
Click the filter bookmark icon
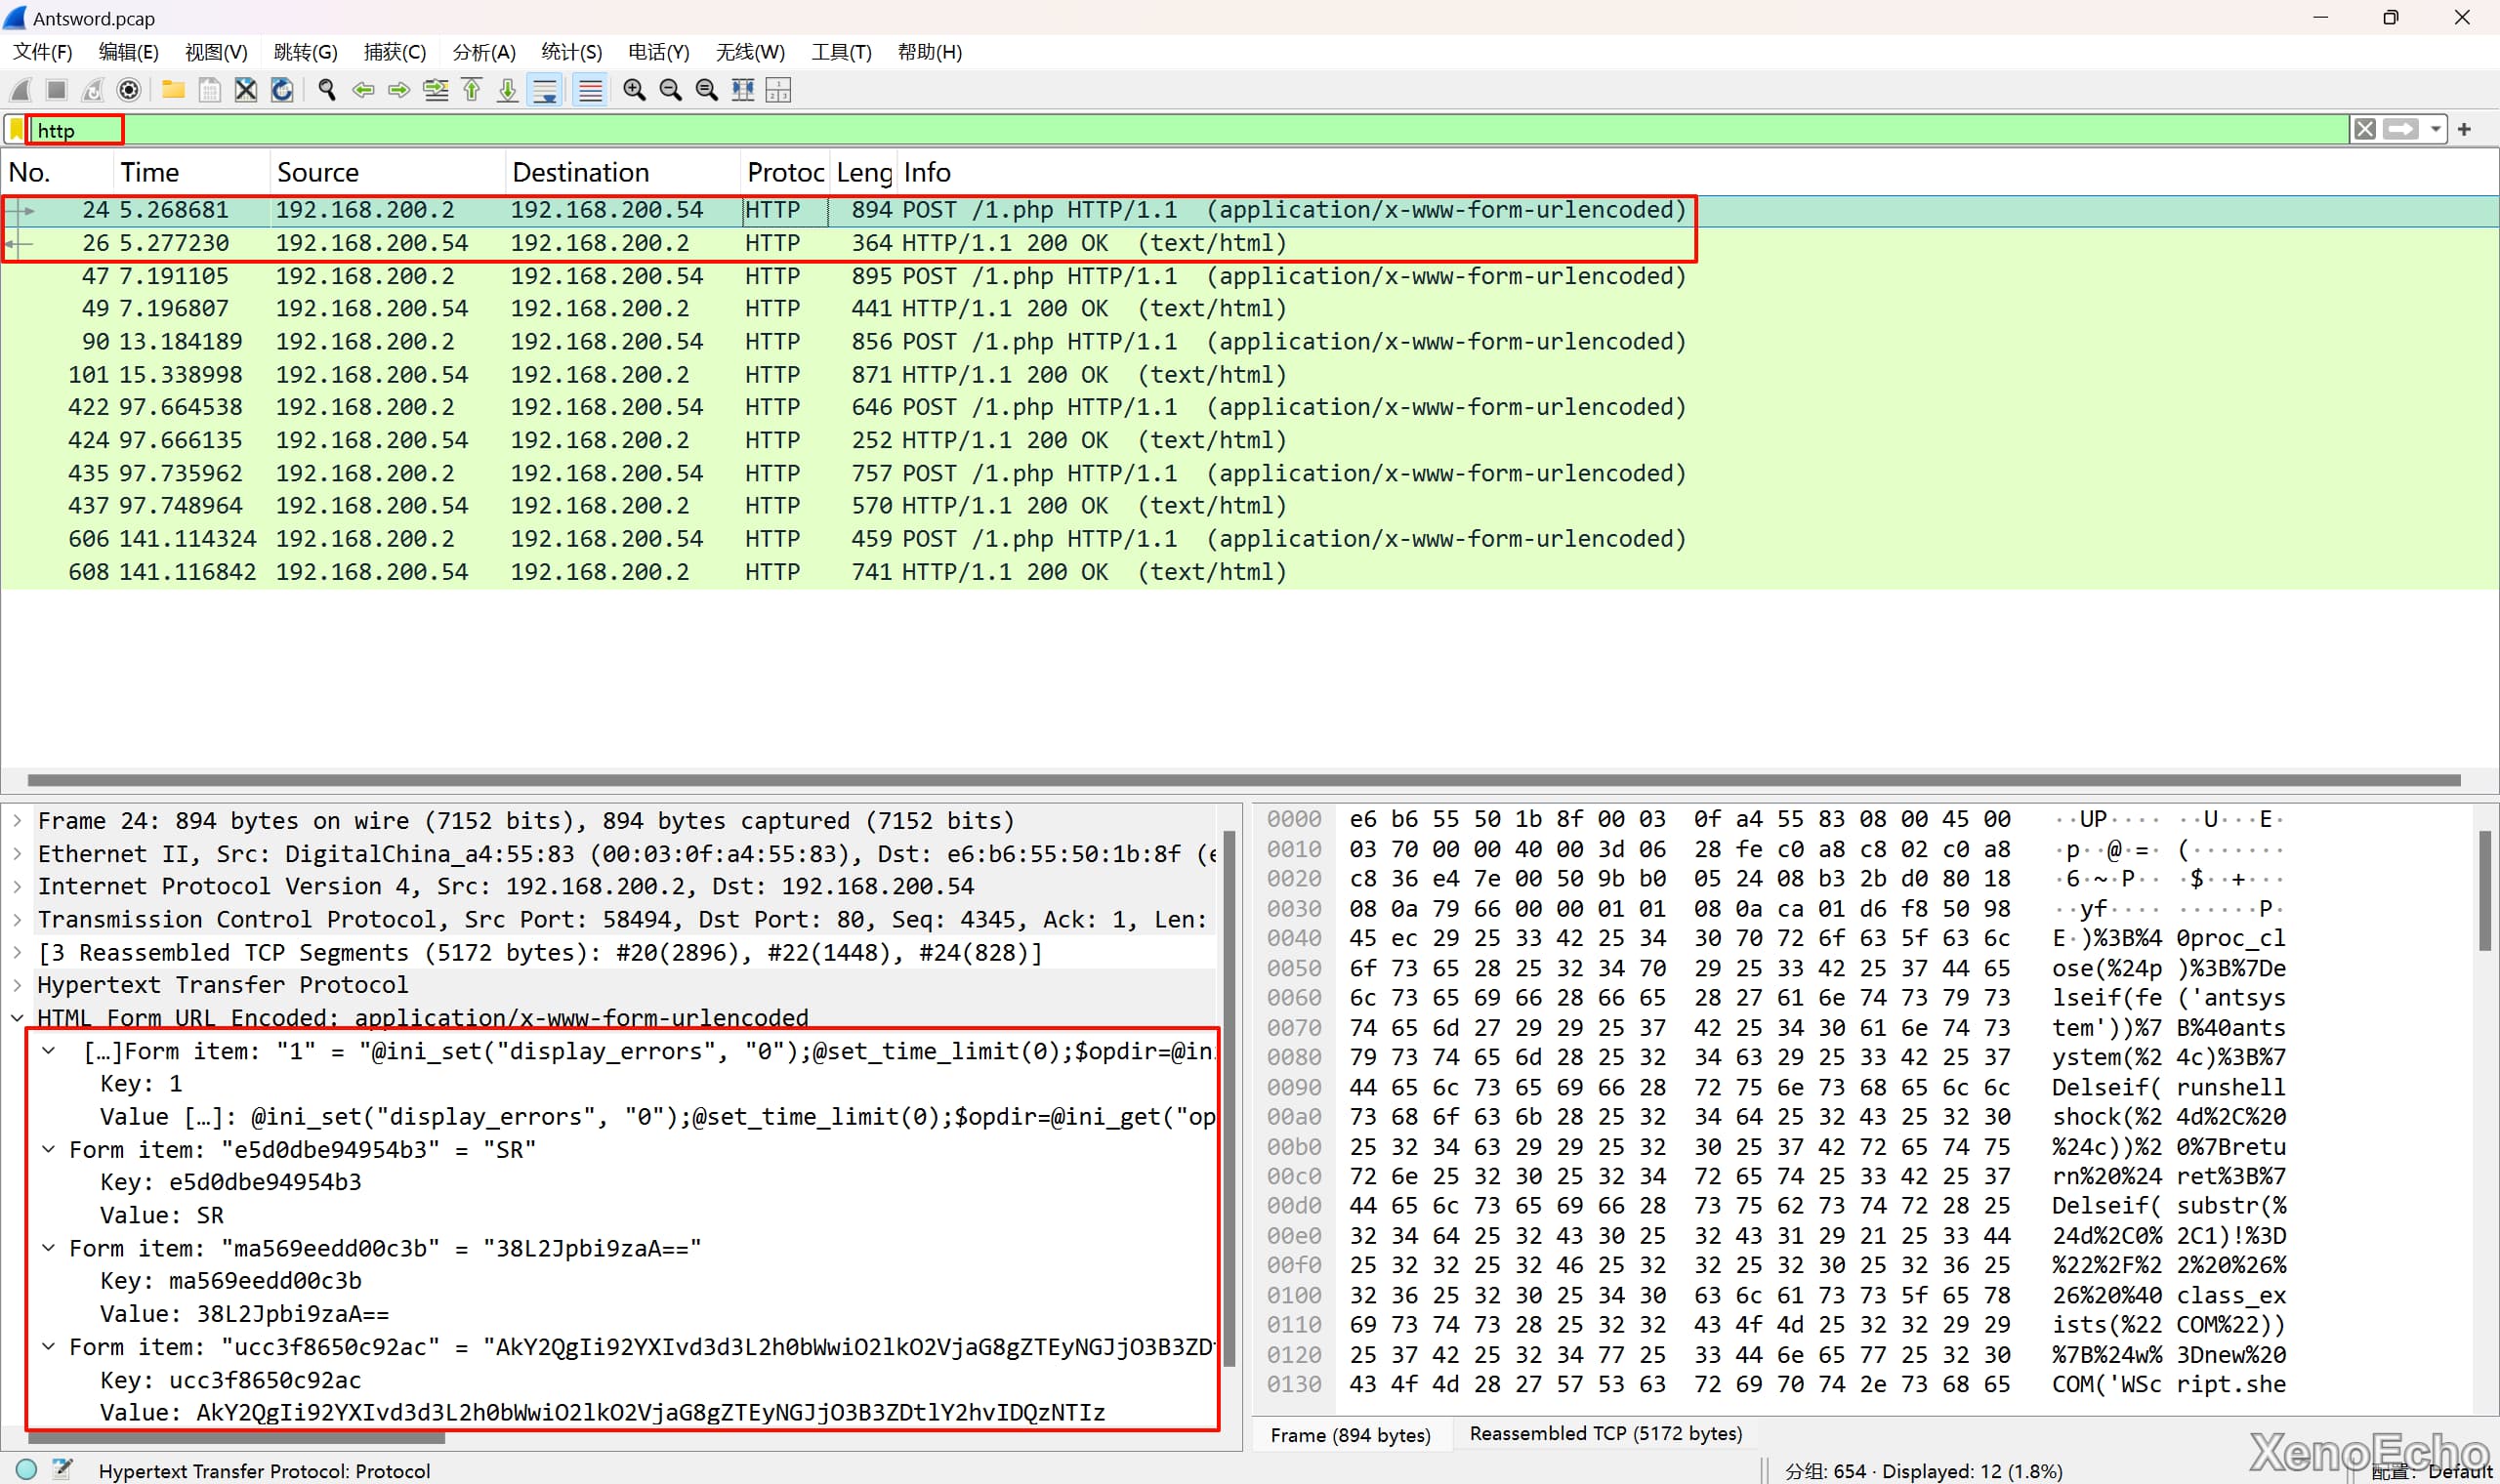[16, 130]
